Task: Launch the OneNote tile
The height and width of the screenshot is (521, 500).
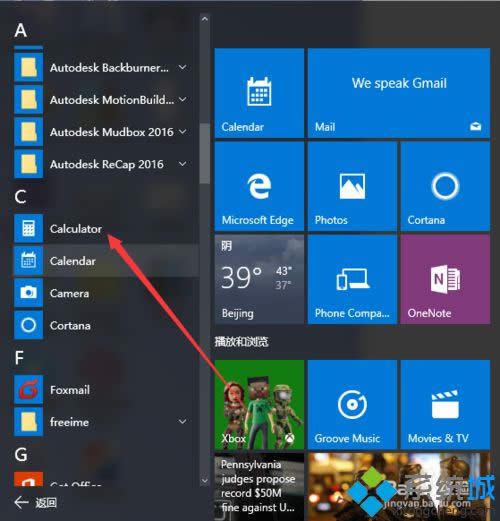Action: [445, 279]
